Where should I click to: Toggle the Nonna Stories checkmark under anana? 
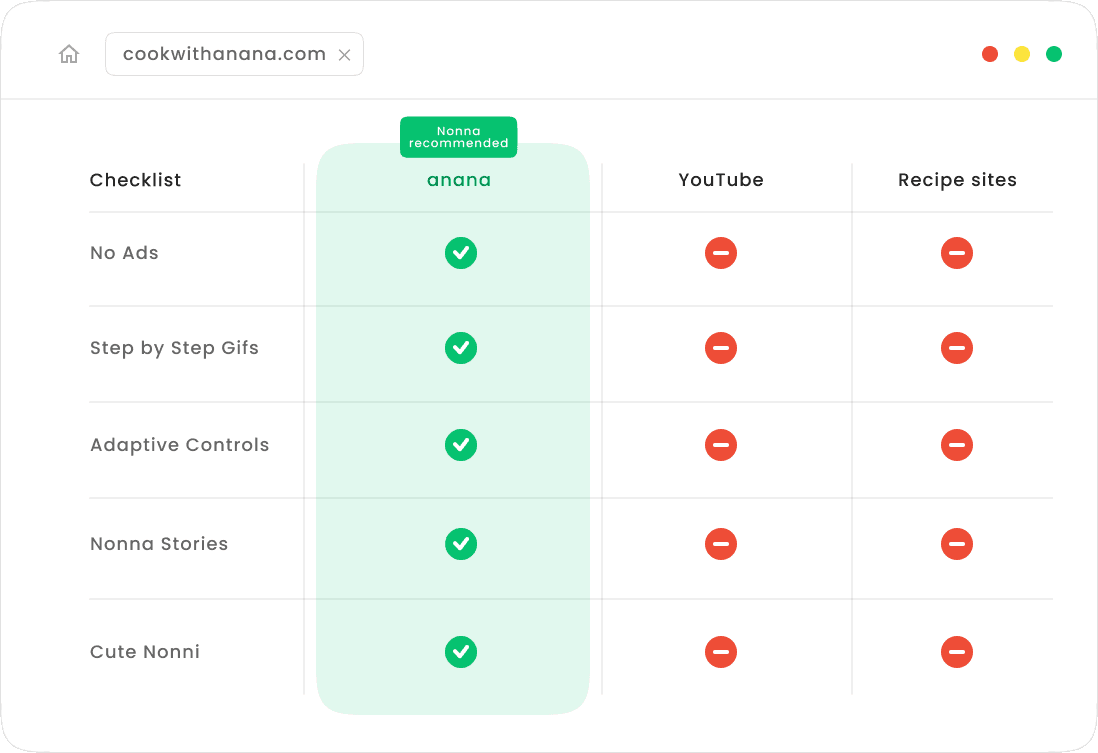[x=461, y=544]
